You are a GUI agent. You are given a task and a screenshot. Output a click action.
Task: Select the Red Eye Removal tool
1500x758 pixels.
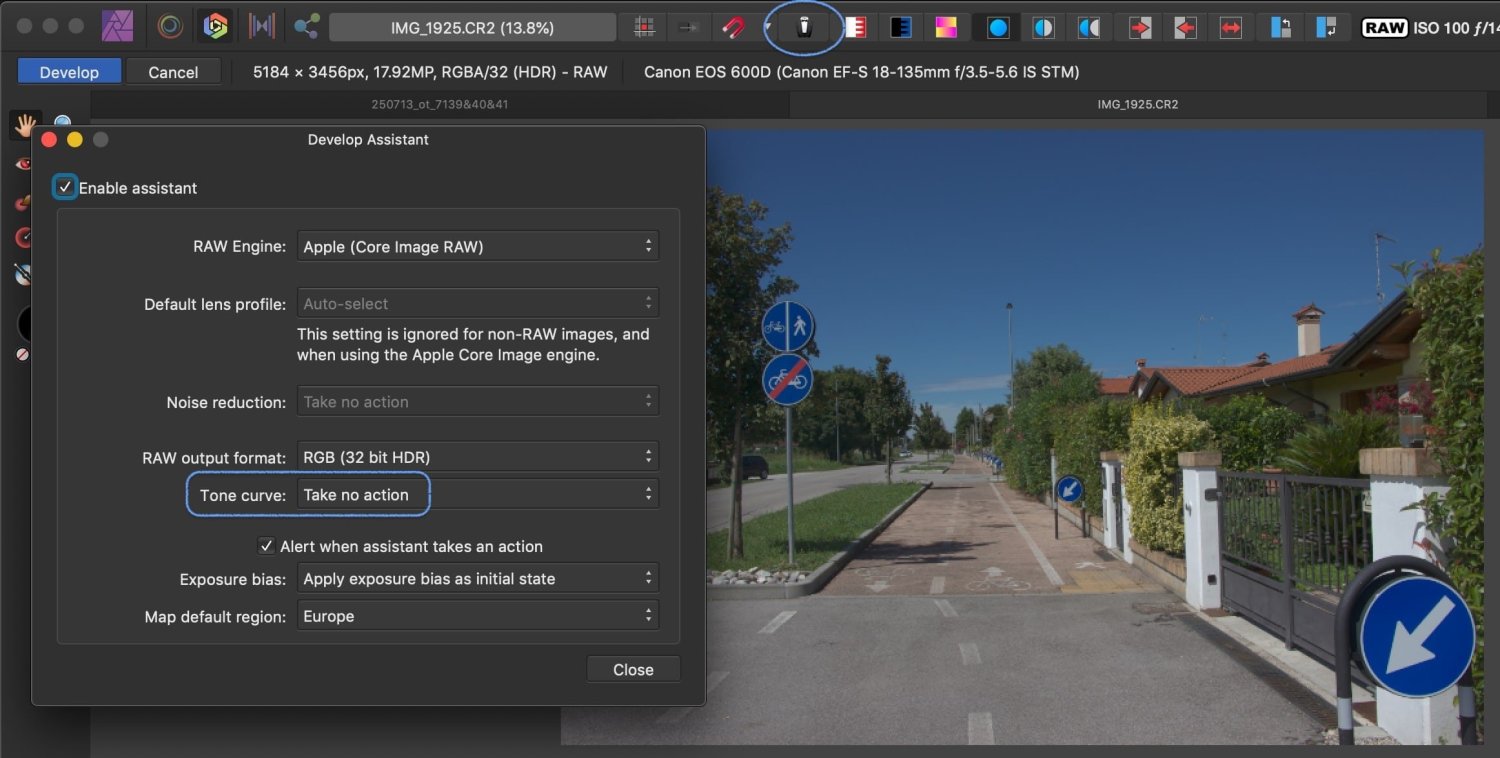[x=24, y=164]
